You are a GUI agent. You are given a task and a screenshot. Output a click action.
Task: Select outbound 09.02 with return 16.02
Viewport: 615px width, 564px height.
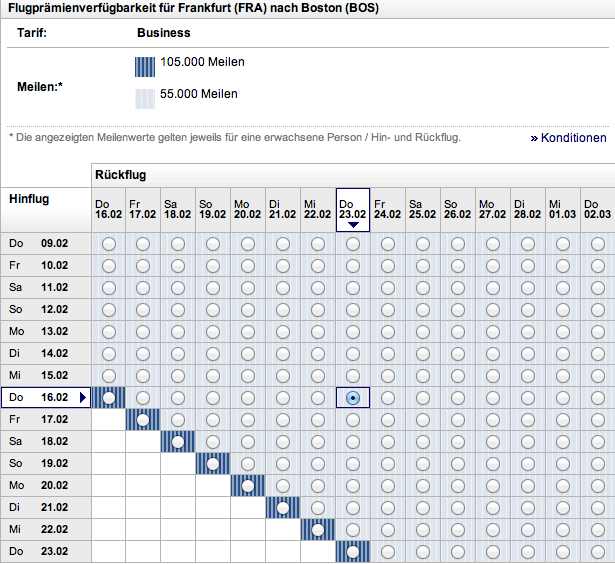109,244
